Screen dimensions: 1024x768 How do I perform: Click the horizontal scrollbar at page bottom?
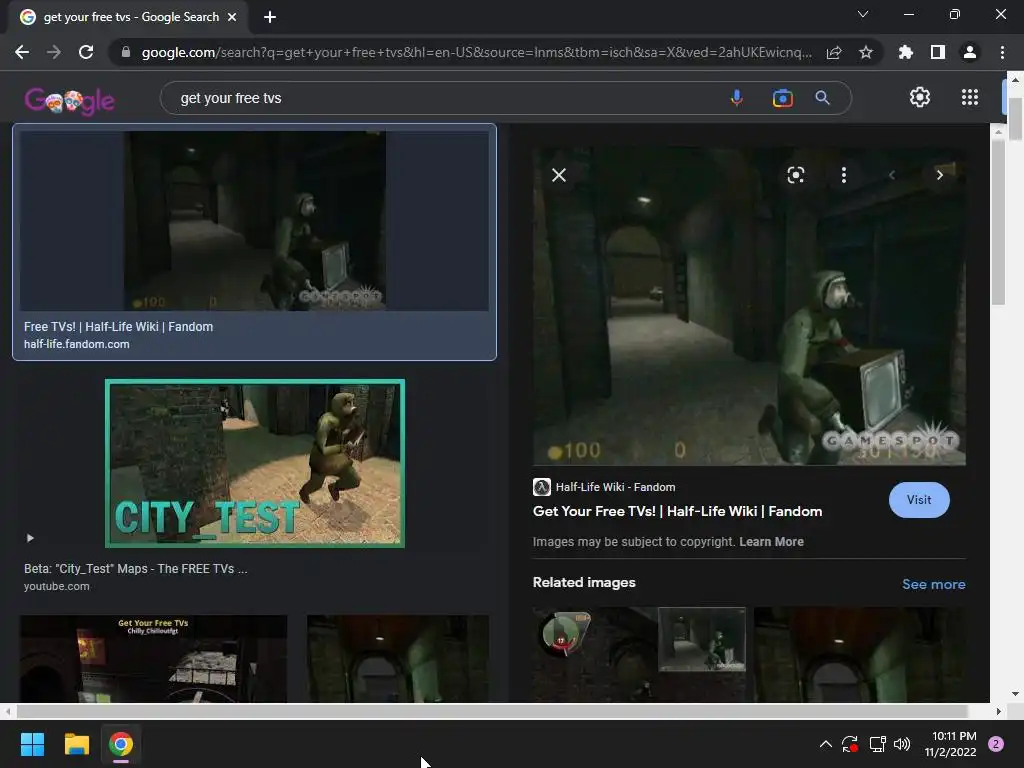(x=492, y=711)
